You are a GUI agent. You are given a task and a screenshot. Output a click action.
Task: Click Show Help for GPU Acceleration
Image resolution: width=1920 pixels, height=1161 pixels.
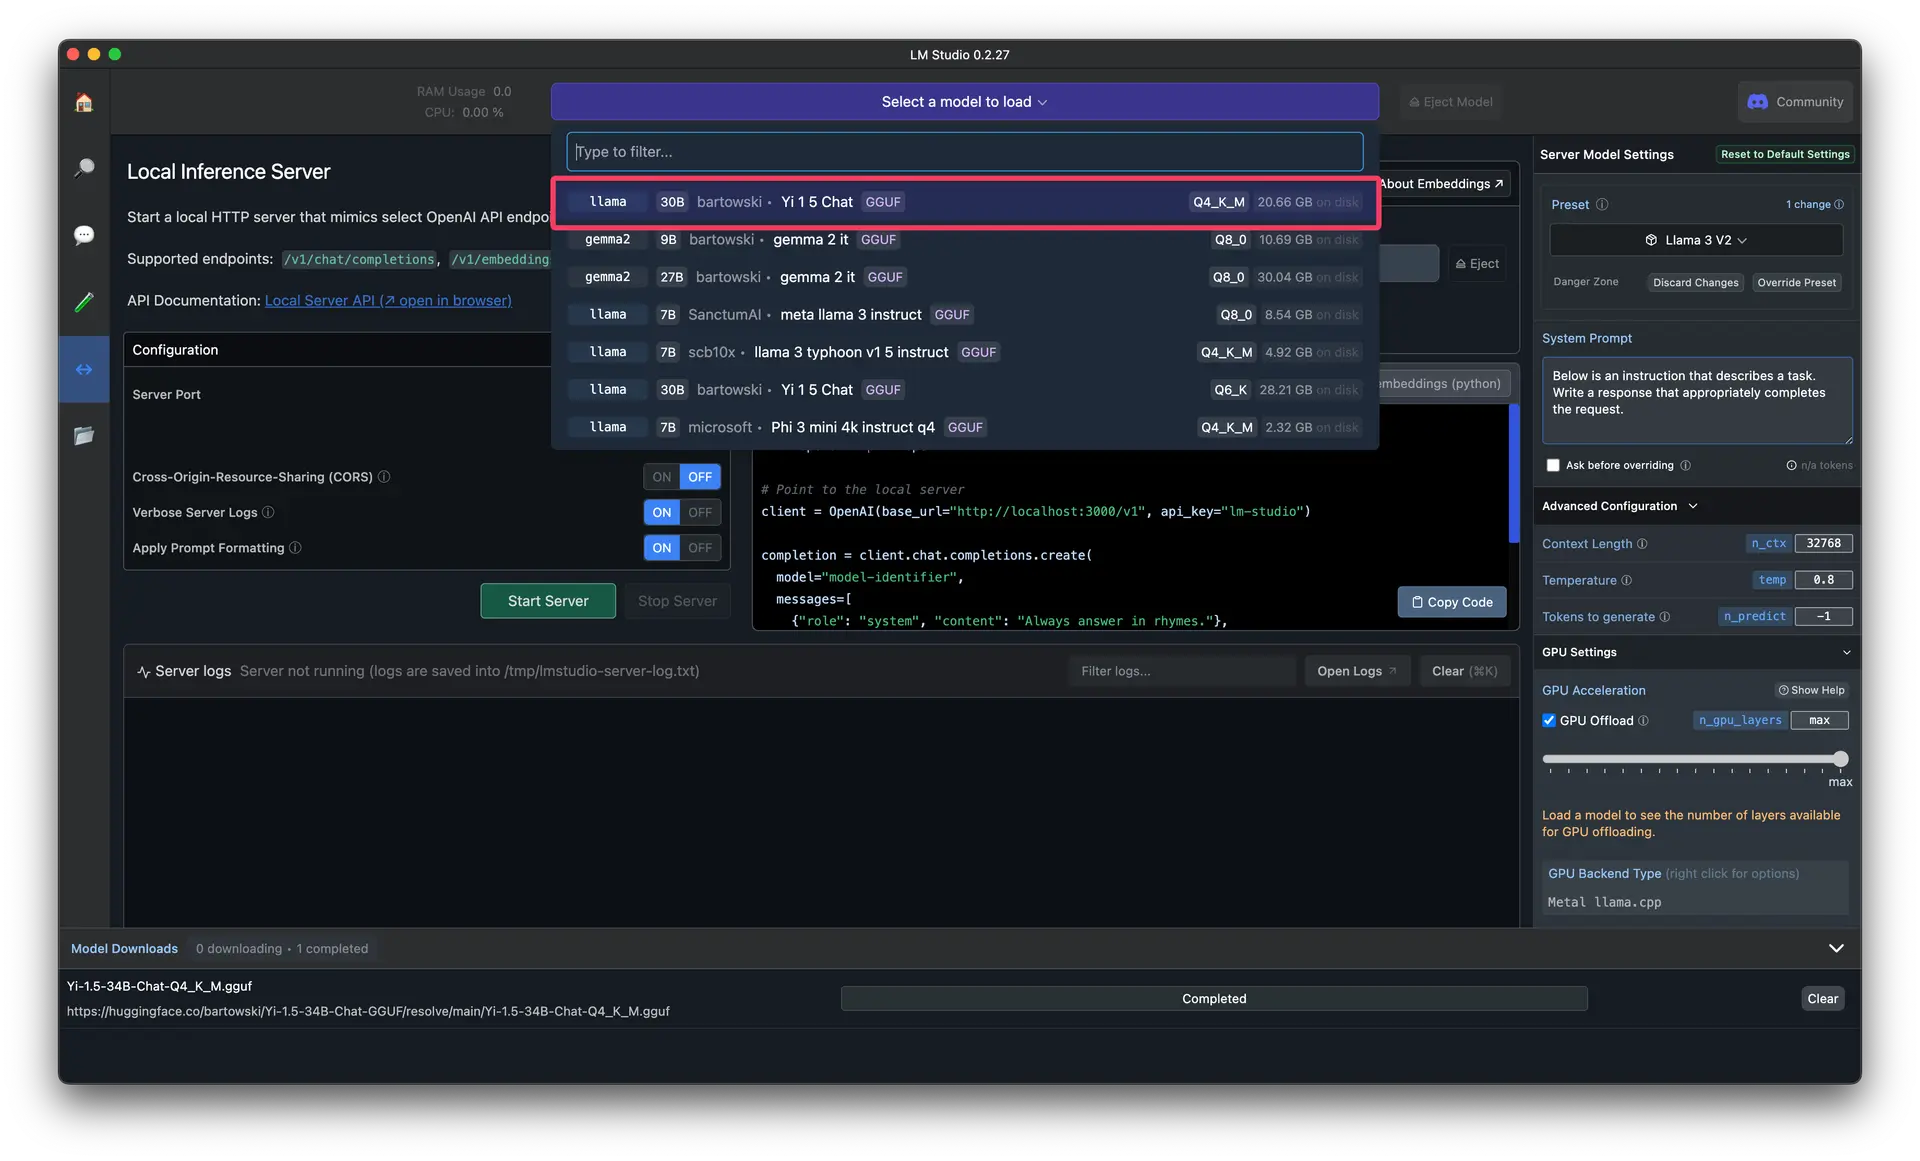1811,691
